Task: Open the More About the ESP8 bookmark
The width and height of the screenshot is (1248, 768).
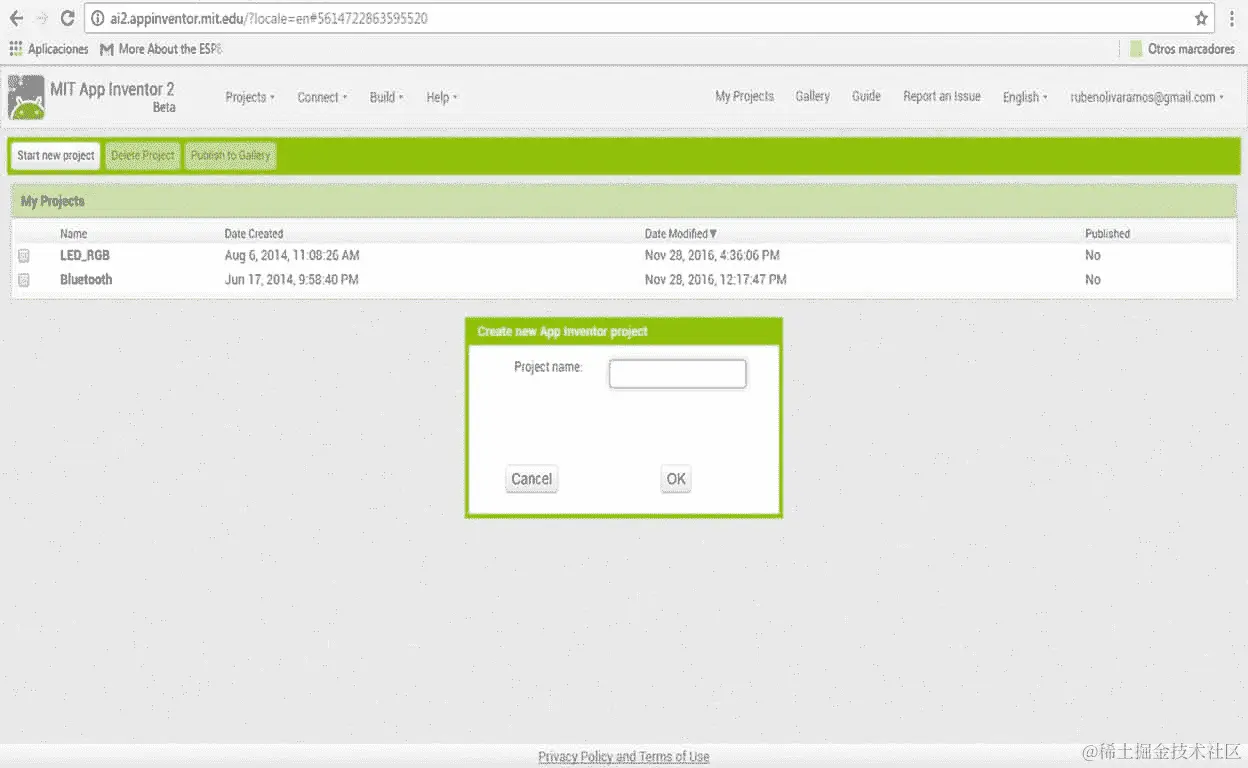Action: click(x=161, y=49)
